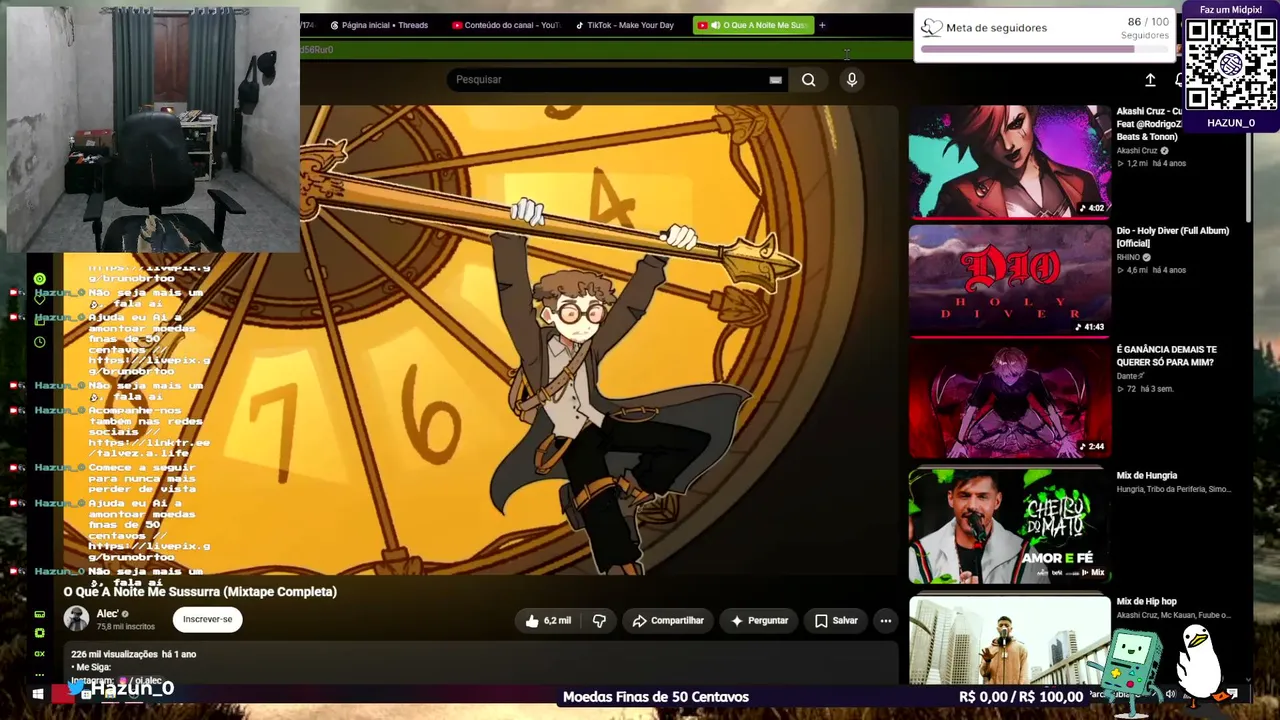Mute the audio icon on the active tab
This screenshot has height=720, width=1280.
[x=715, y=25]
